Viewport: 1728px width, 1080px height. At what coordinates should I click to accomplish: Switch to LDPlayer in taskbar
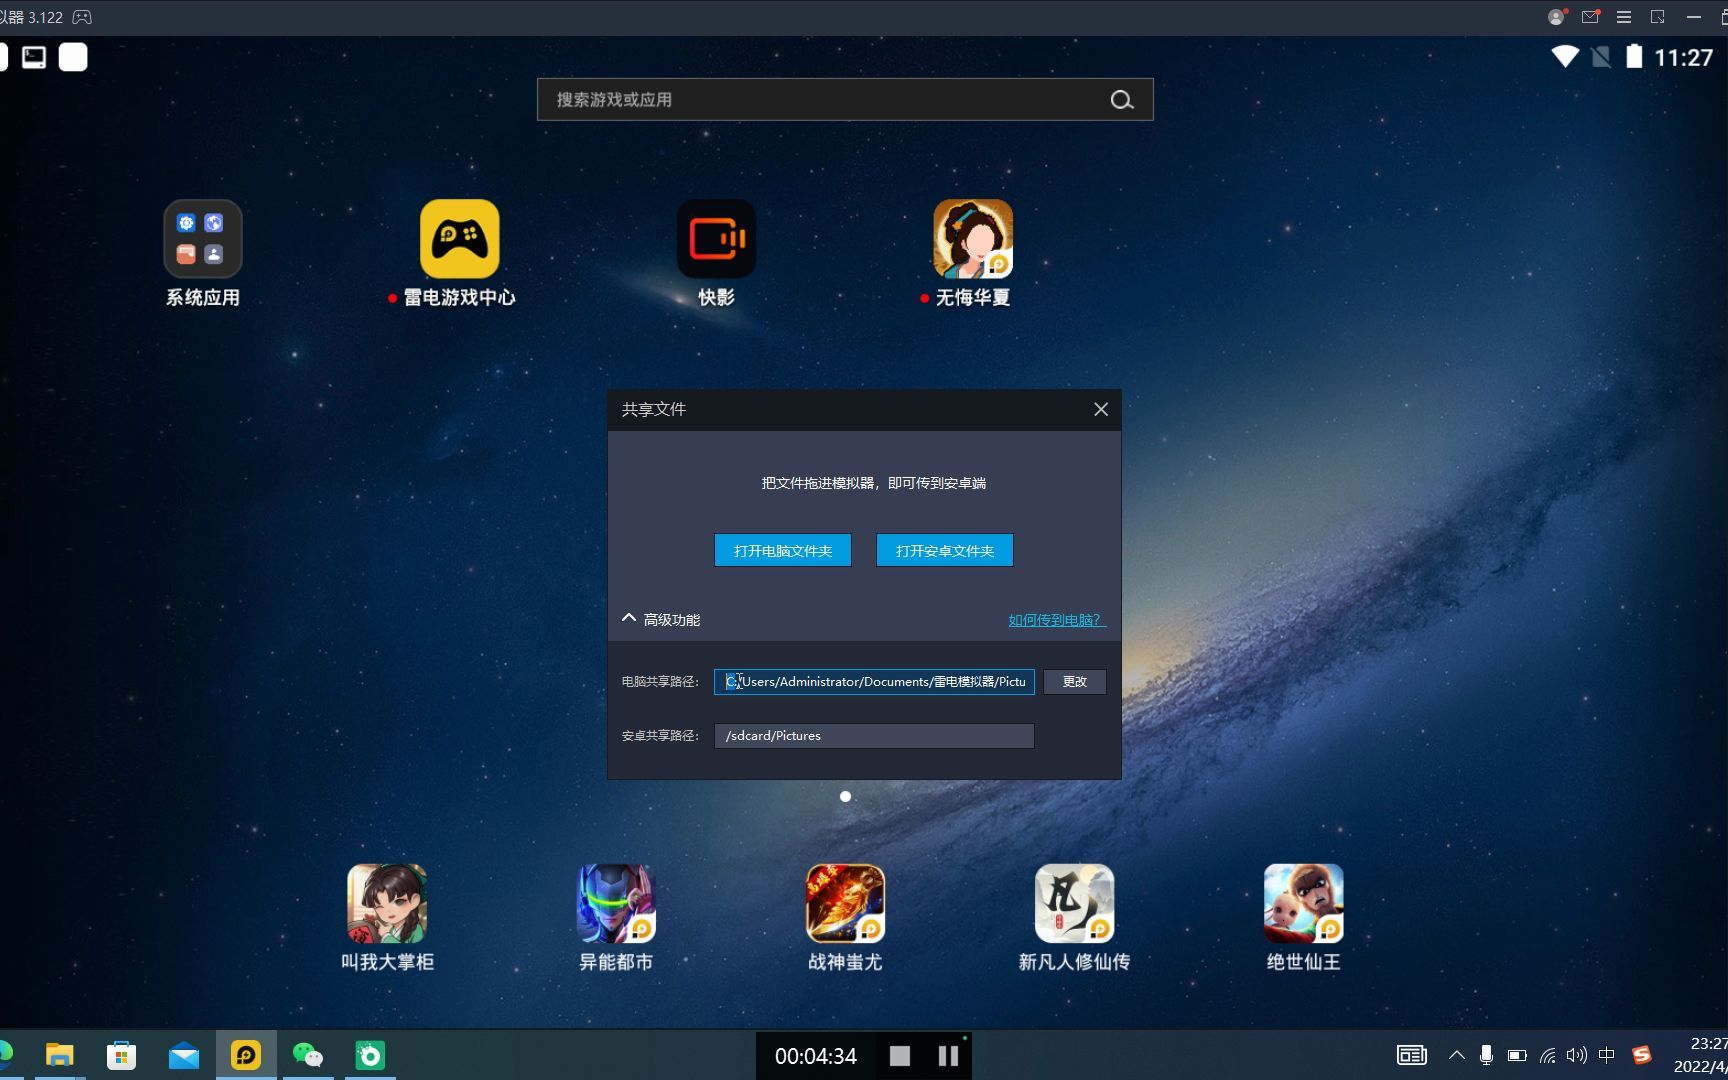pyautogui.click(x=246, y=1055)
